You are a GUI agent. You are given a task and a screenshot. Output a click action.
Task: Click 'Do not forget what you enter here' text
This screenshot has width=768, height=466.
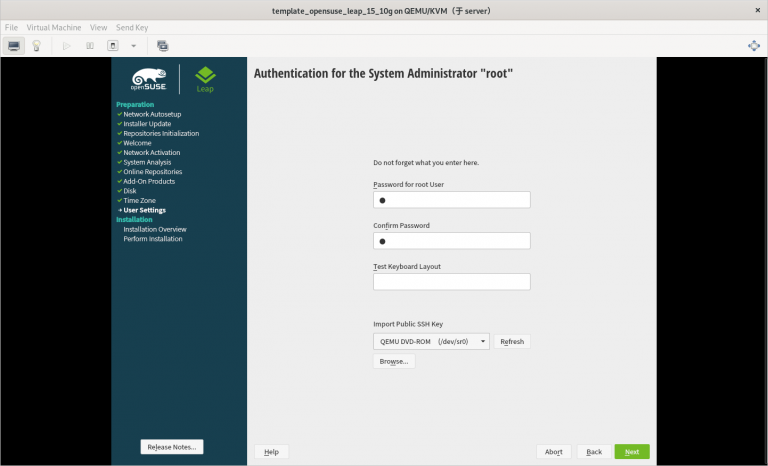[426, 163]
